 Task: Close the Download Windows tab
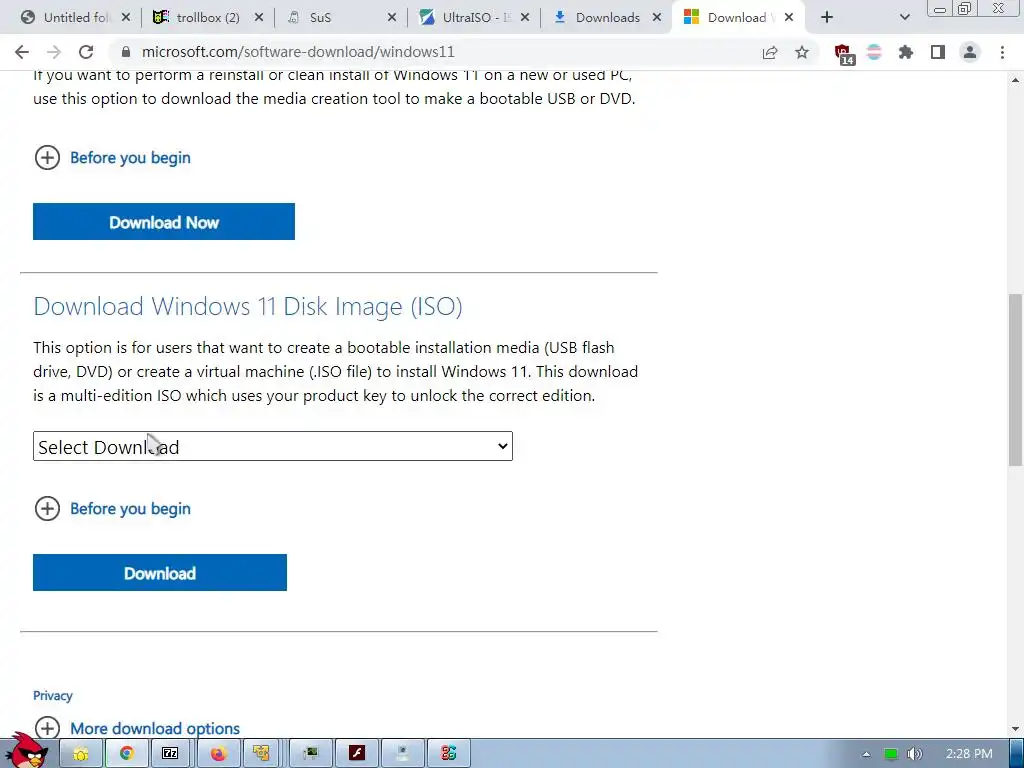pyautogui.click(x=789, y=18)
